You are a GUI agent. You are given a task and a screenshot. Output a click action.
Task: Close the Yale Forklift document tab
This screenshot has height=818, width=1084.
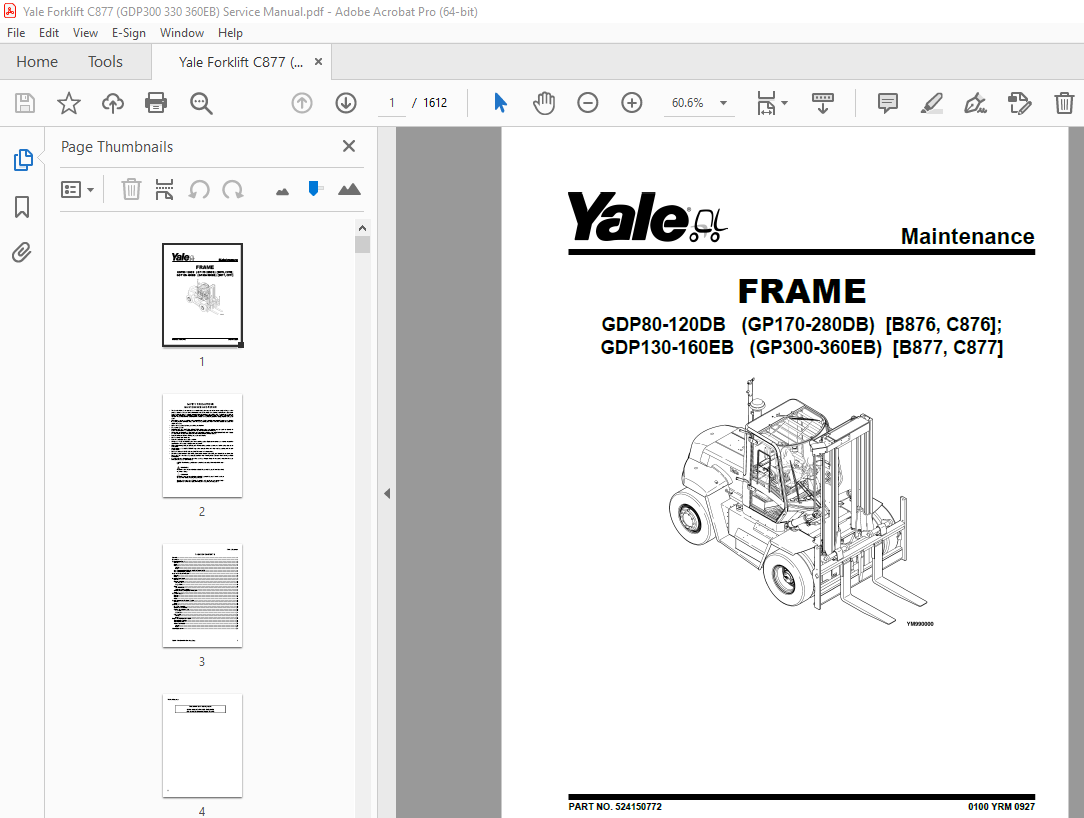pos(319,62)
